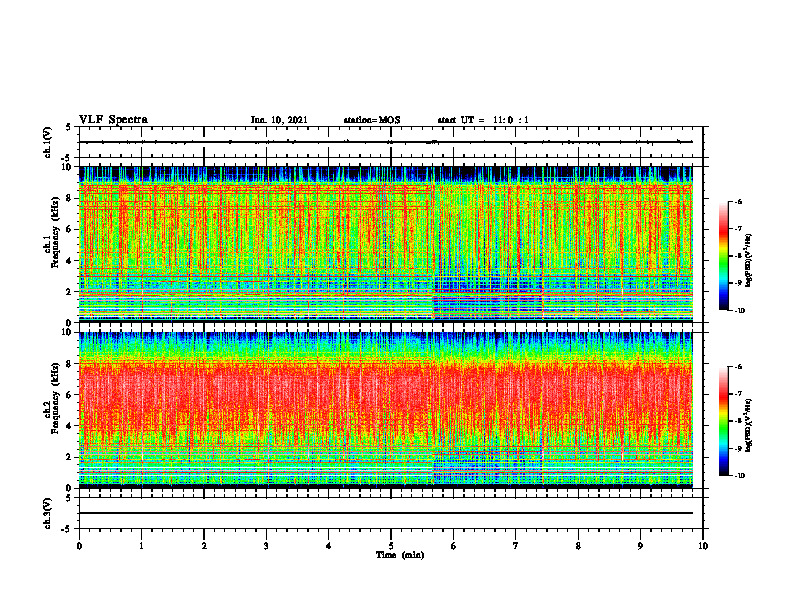Image resolution: width=792 pixels, height=612 pixels.
Task: Click the "8" kHz tick on ch.2 axis
Action: point(71,364)
